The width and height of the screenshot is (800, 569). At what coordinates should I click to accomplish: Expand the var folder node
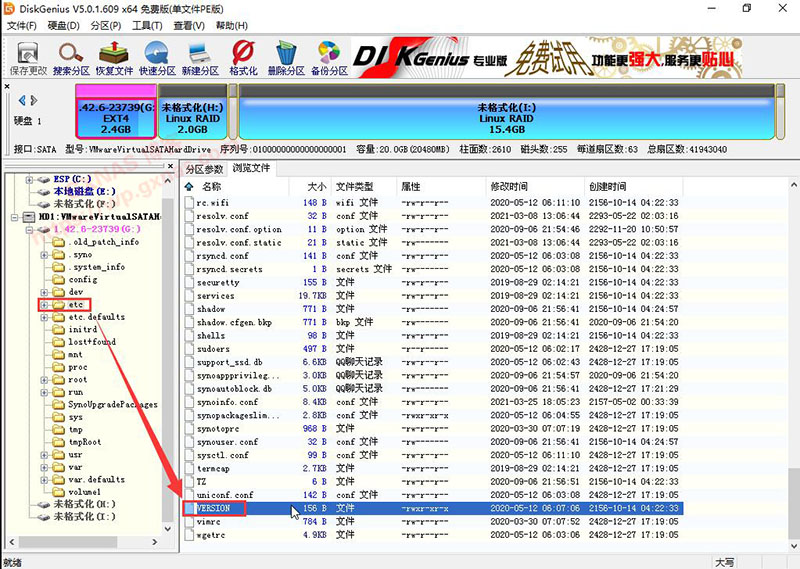[x=44, y=467]
